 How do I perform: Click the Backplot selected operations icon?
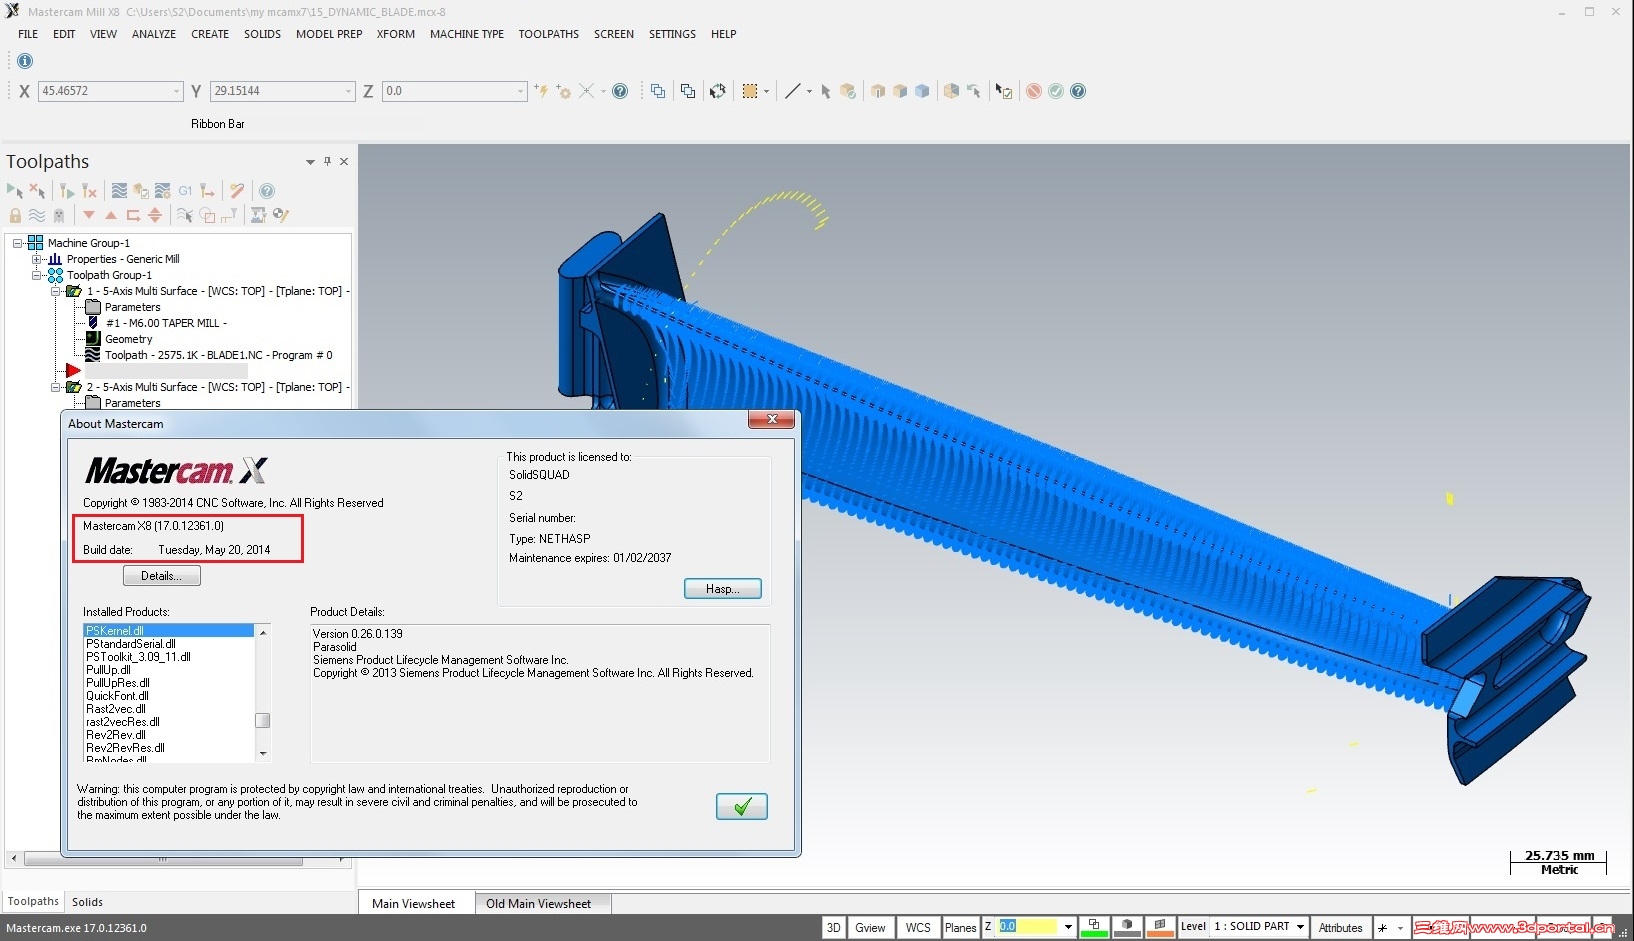(x=119, y=190)
